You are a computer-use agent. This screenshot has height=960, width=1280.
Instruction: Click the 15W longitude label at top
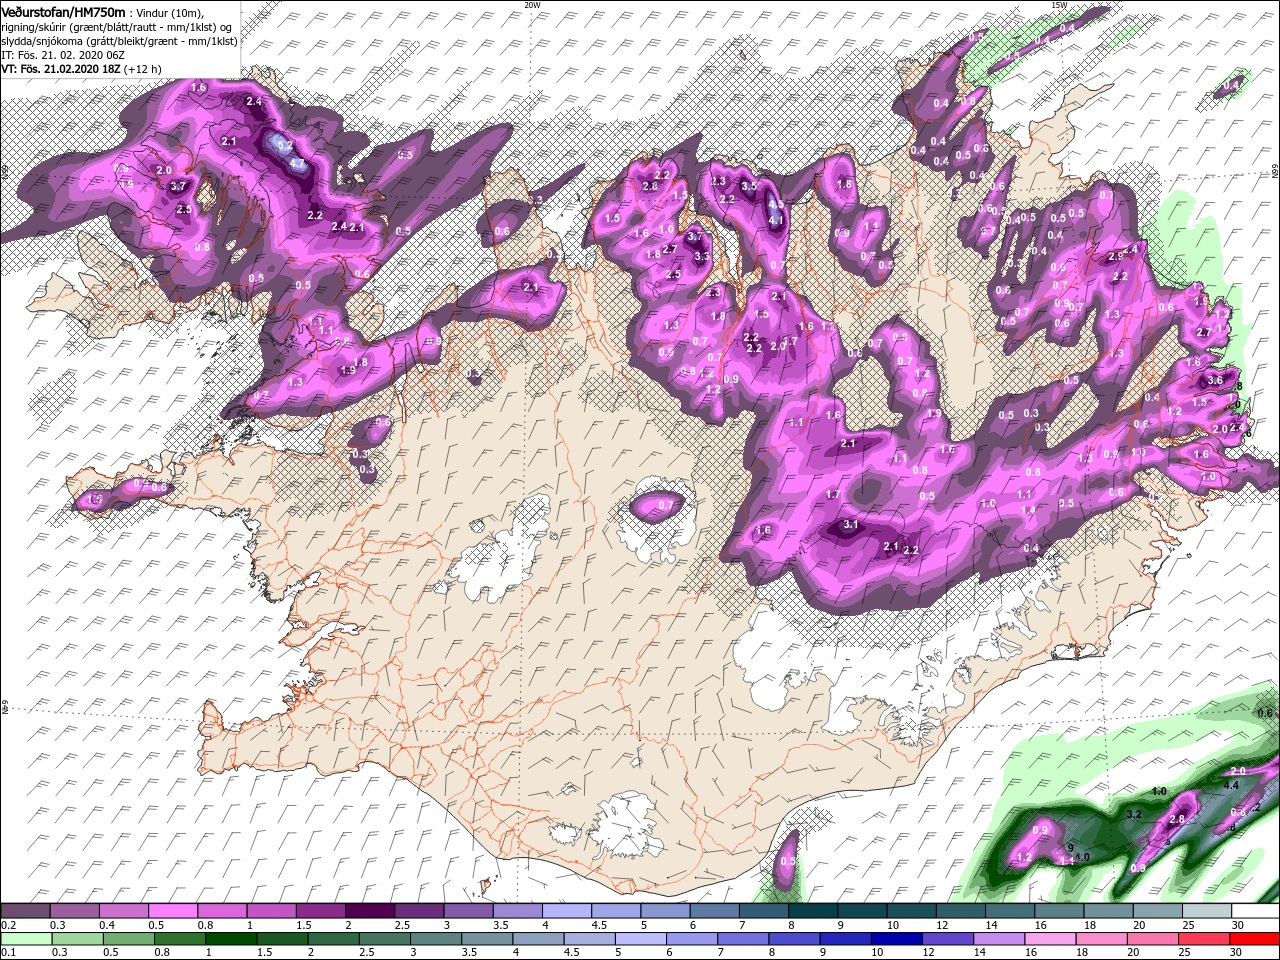(1058, 5)
